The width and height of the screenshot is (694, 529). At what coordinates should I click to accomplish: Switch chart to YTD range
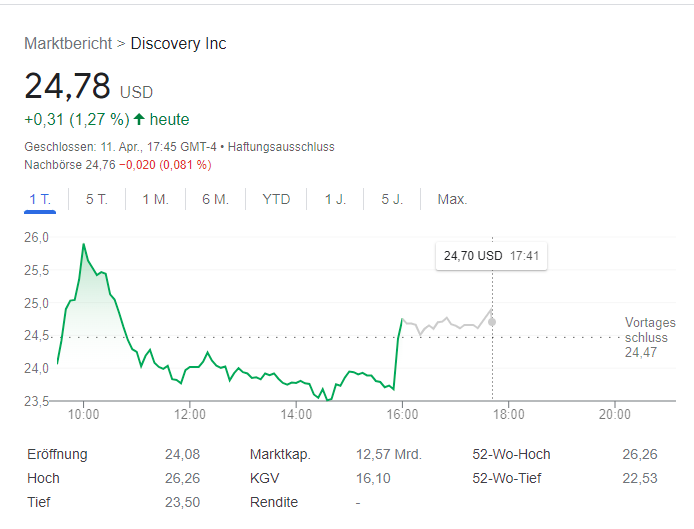tap(276, 199)
